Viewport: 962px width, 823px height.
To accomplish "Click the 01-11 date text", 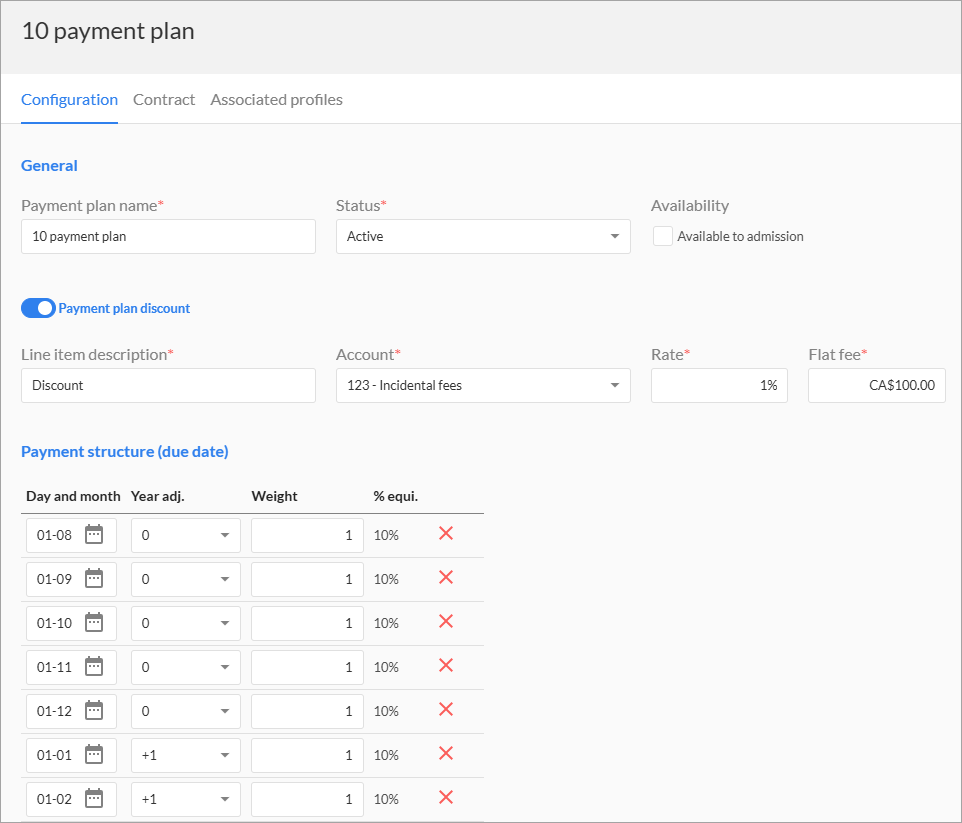I will [x=54, y=667].
